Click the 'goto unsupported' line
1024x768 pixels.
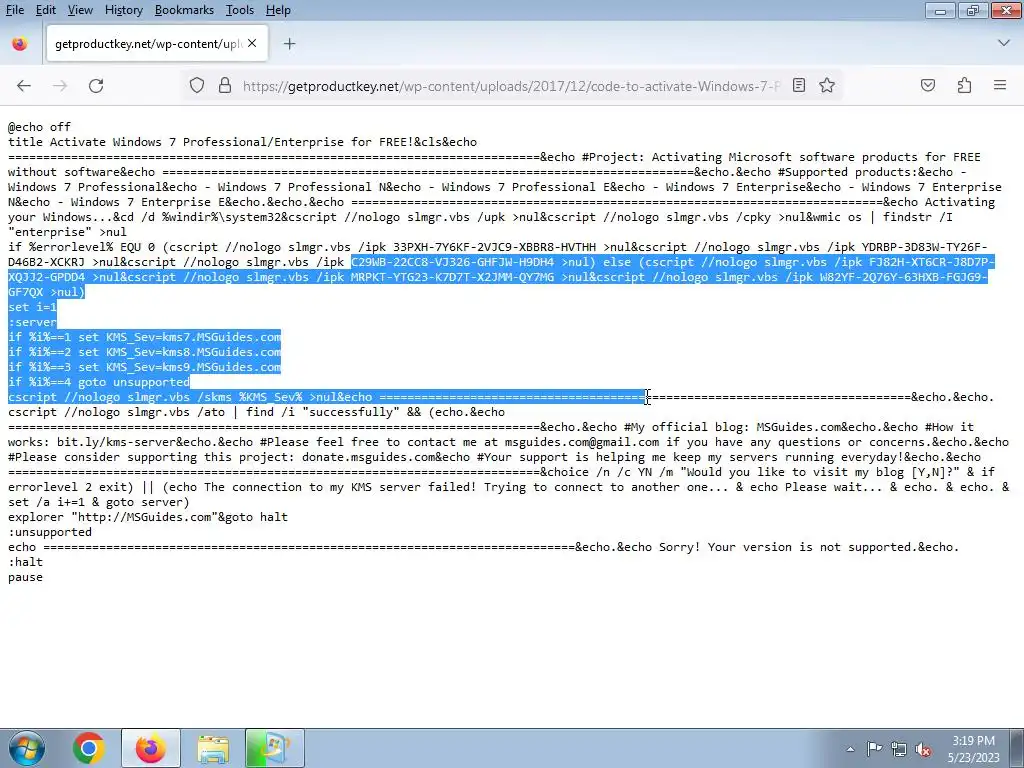(x=99, y=382)
